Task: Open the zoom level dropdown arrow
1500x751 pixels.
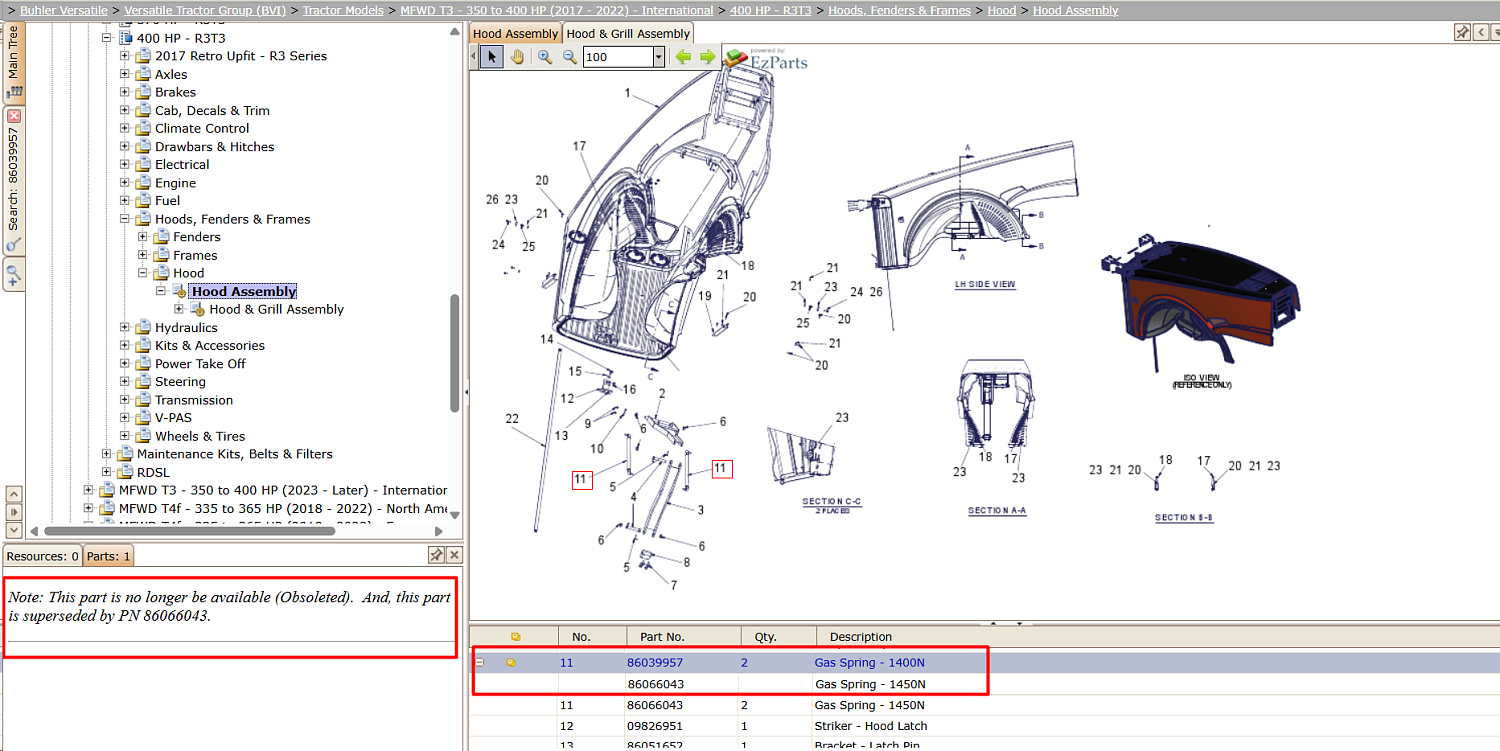Action: (659, 57)
